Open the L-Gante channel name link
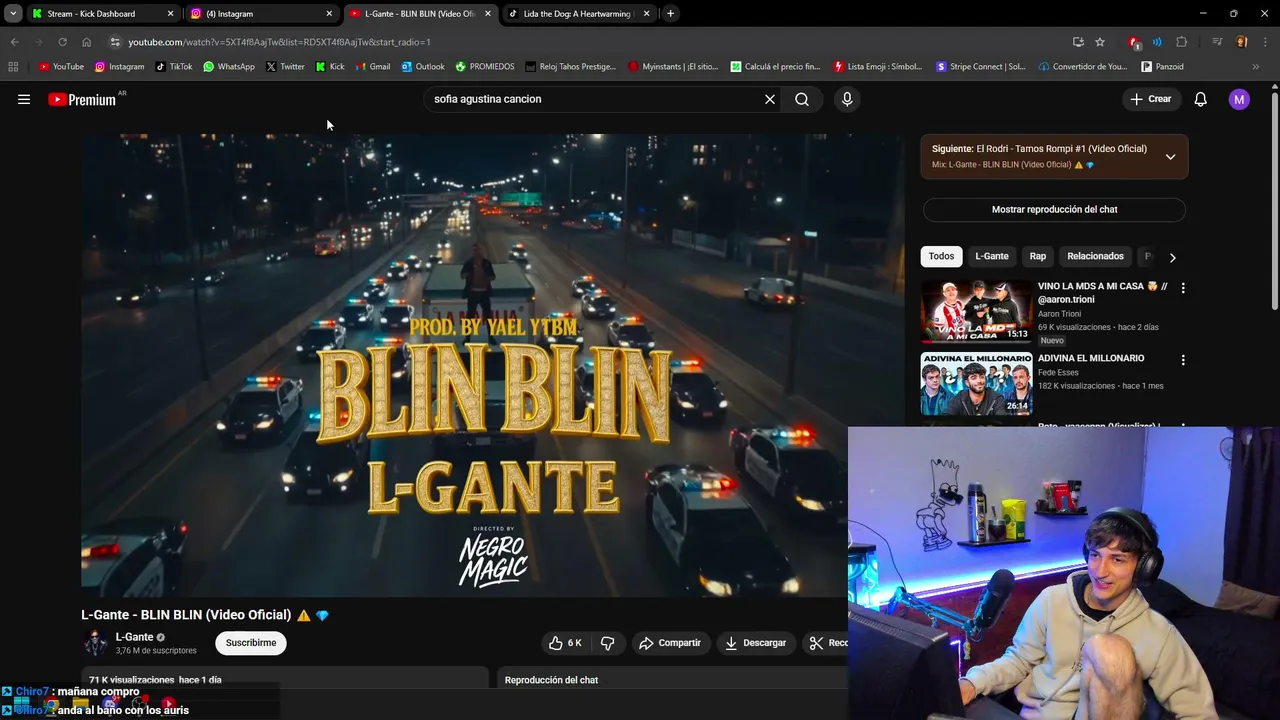The height and width of the screenshot is (720, 1280). 134,637
